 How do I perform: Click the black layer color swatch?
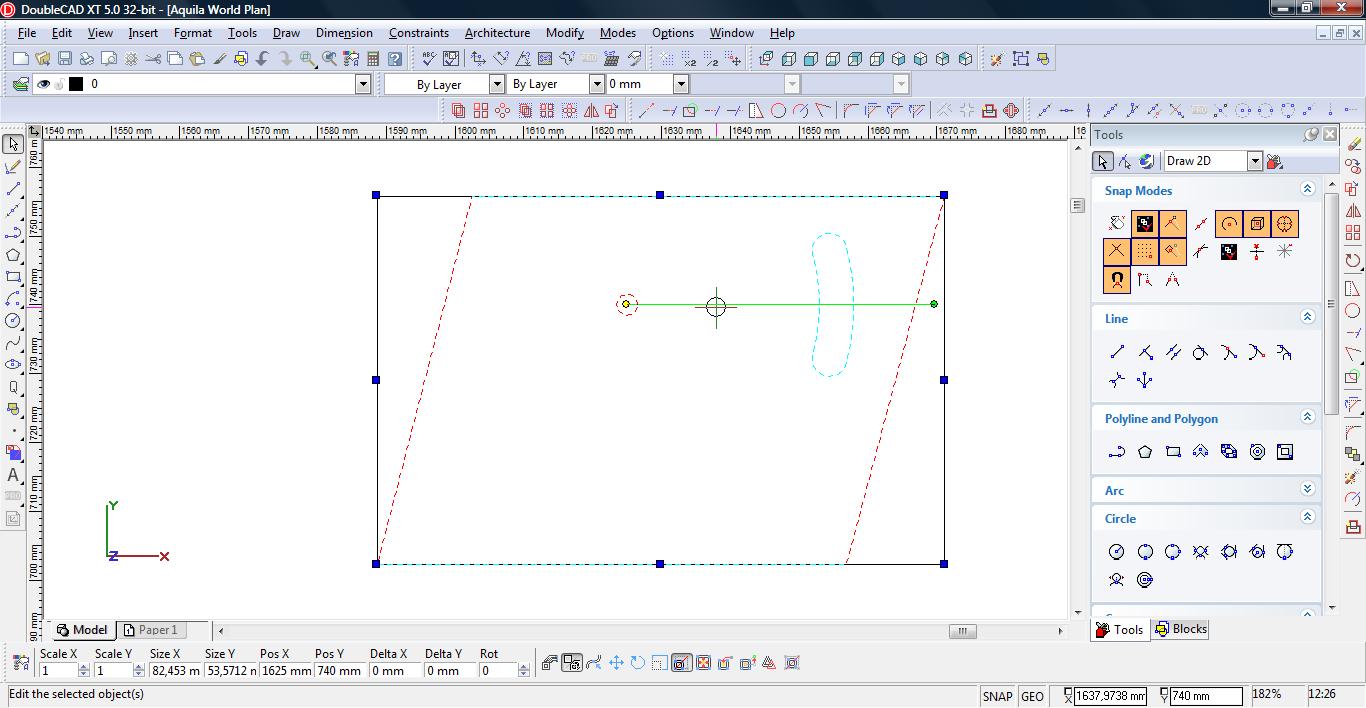[x=75, y=84]
